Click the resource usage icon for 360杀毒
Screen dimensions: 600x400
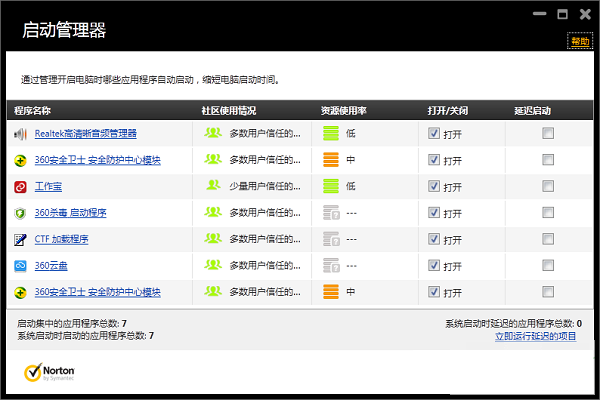331,213
